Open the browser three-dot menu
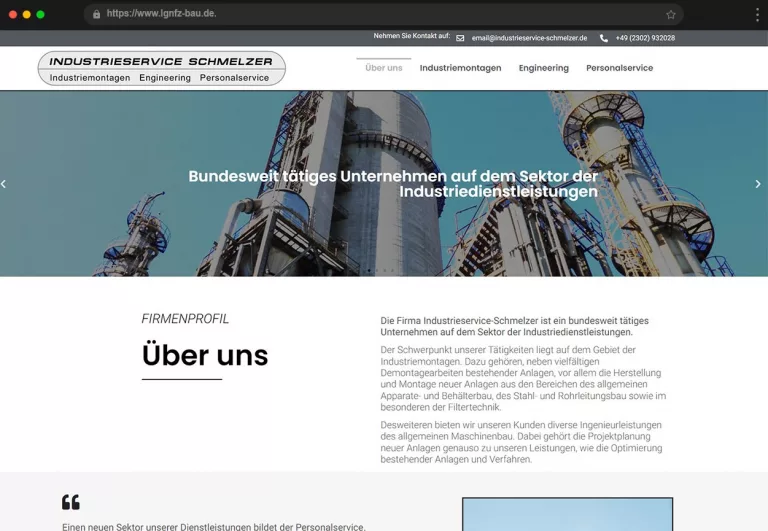Screen dimensions: 768x531 tap(757, 15)
